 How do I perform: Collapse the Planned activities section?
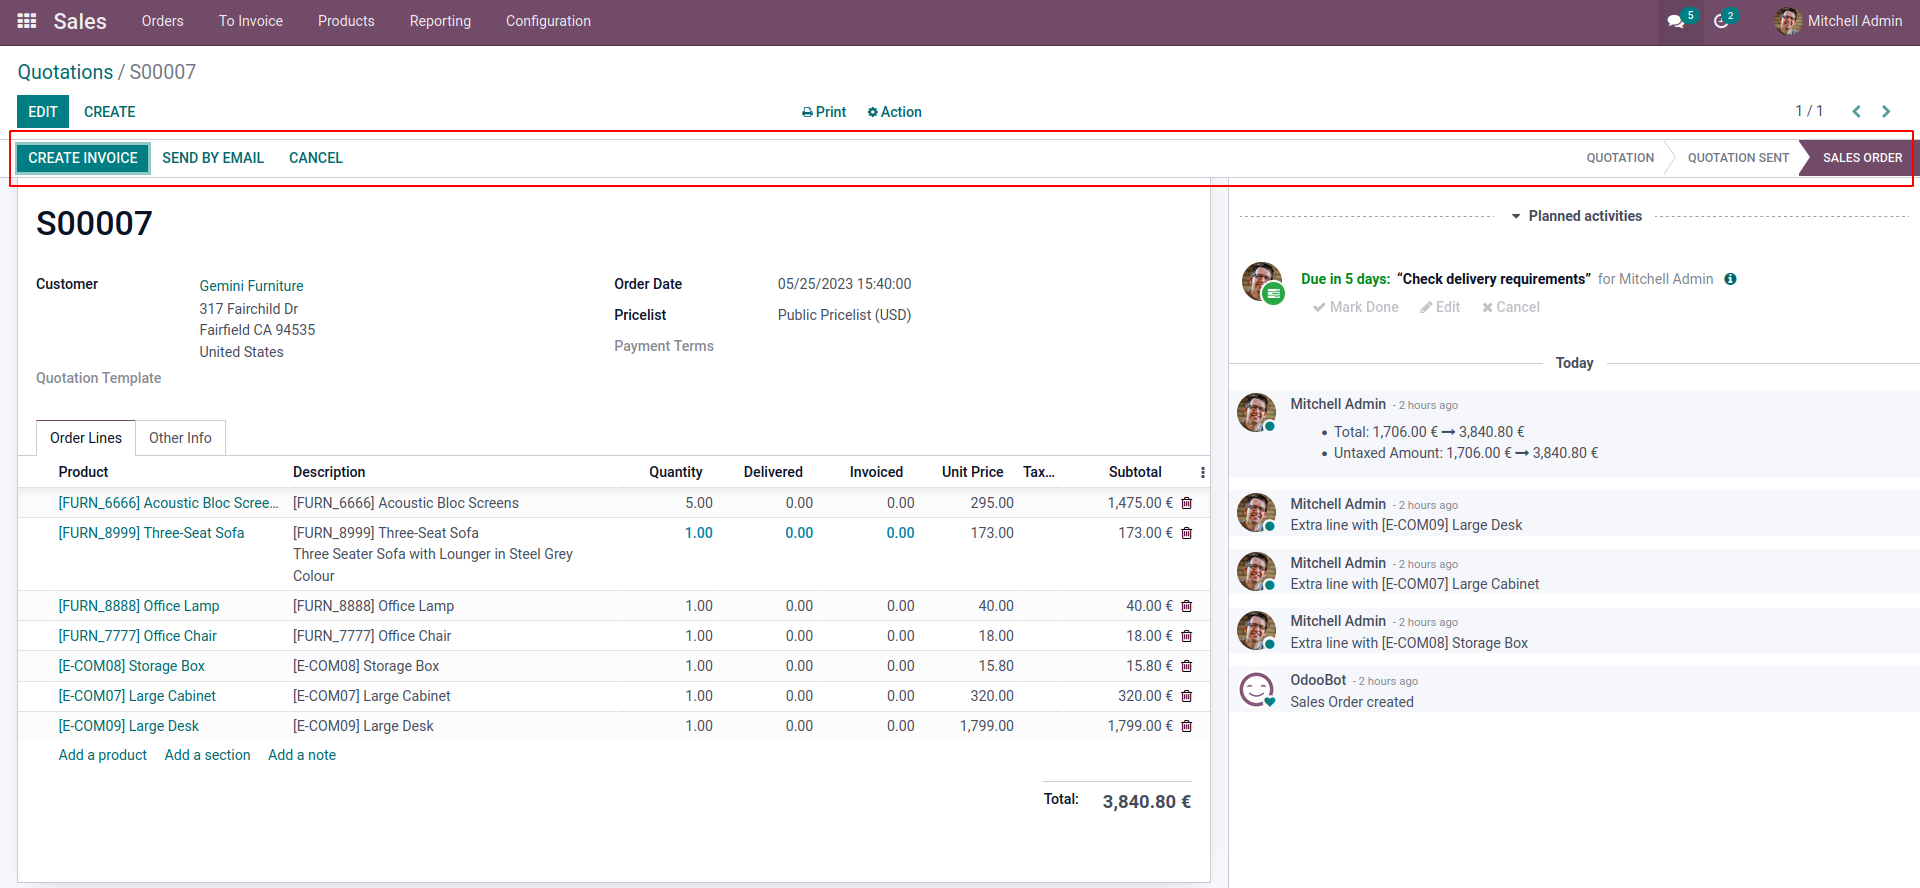(1576, 216)
